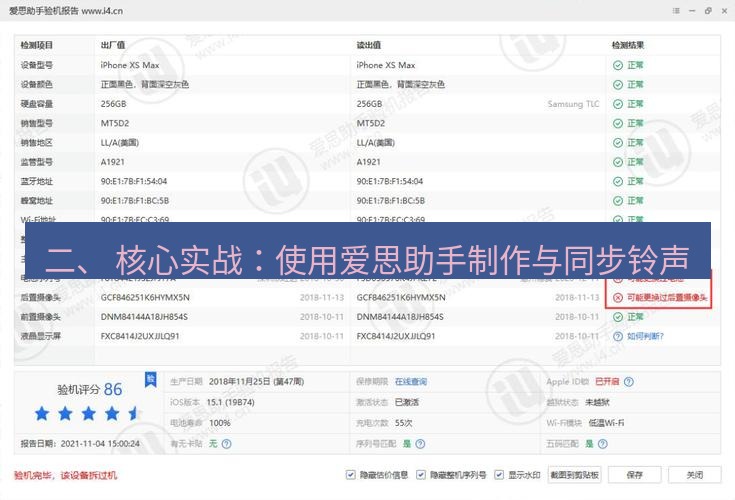The width and height of the screenshot is (735, 500).
Task: Select factory LCD serial FXC8414J2UXJJLQ91
Action: [x=140, y=336]
